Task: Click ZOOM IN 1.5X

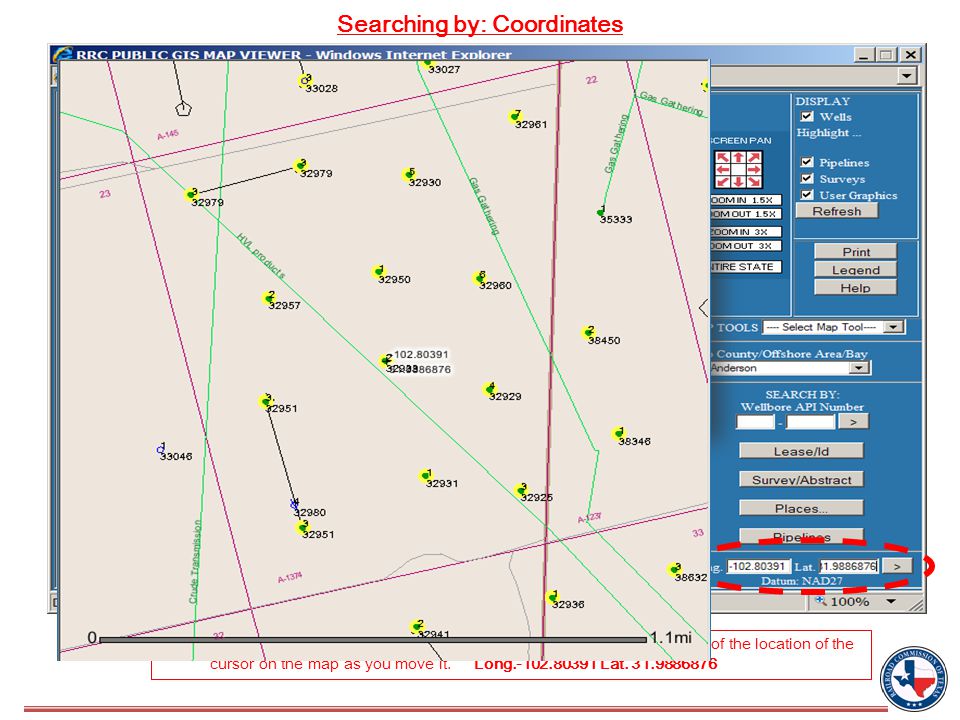Action: pos(746,200)
